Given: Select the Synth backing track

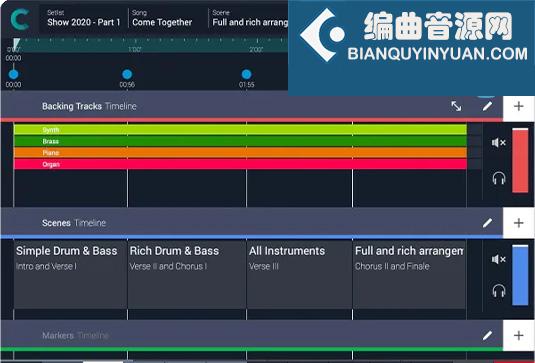Looking at the screenshot, I should click(x=240, y=130).
